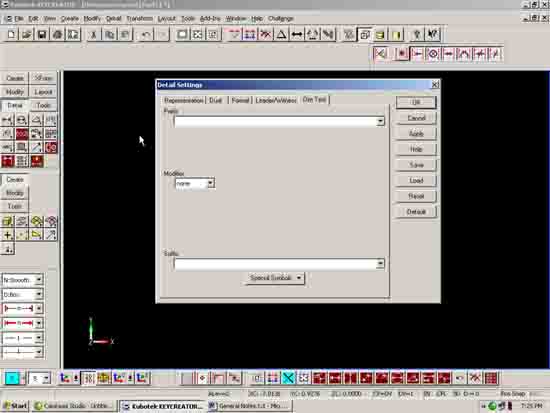The height and width of the screenshot is (413, 550).
Task: Expand the Suffix dropdown arrow
Action: click(380, 264)
